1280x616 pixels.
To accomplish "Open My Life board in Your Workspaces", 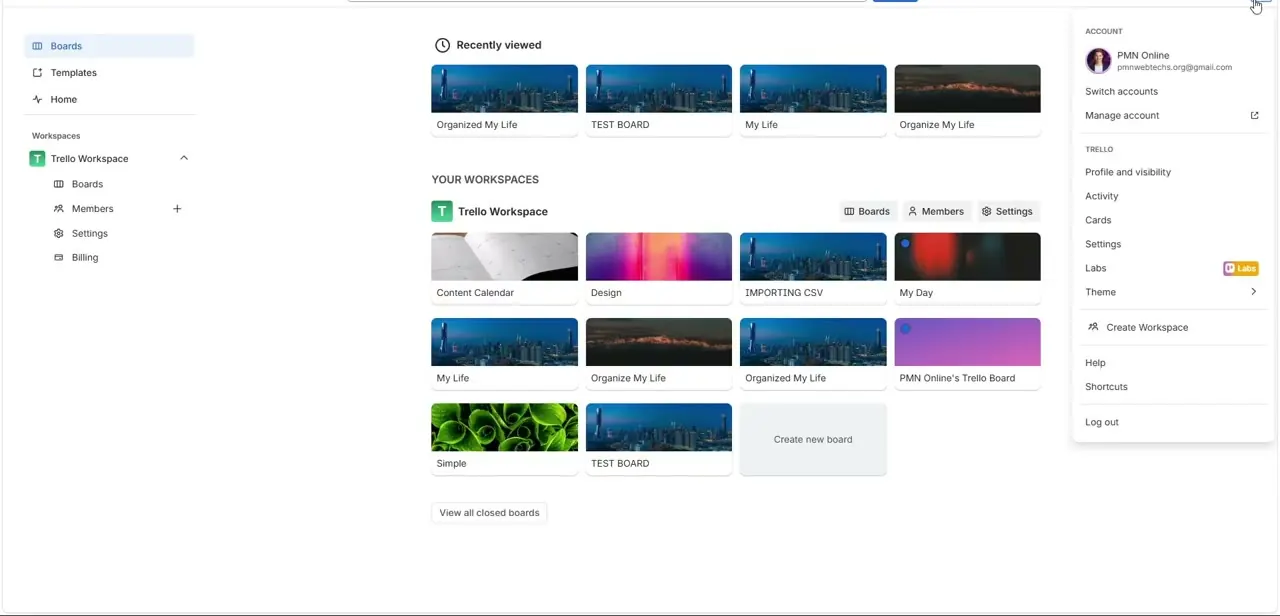I will (x=504, y=354).
